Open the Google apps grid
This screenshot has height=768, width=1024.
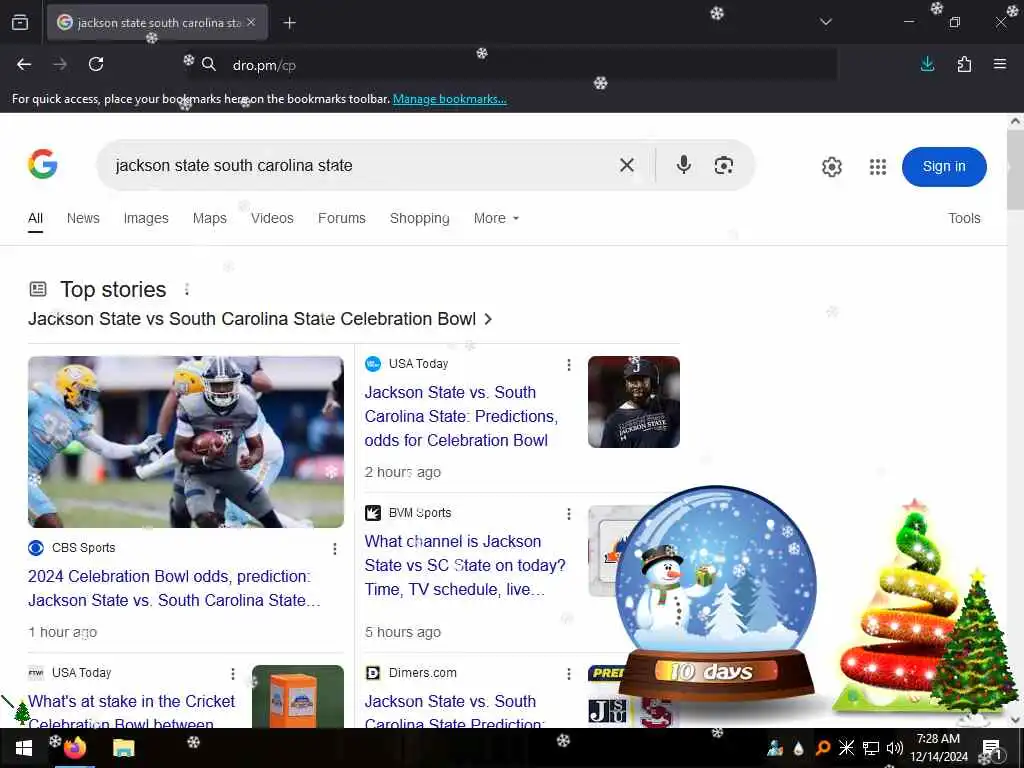point(878,167)
